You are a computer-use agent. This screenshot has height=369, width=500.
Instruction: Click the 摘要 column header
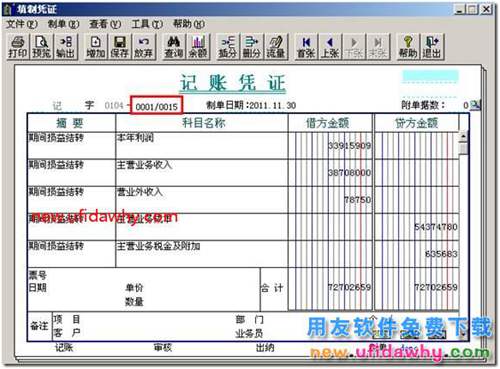[x=71, y=123]
